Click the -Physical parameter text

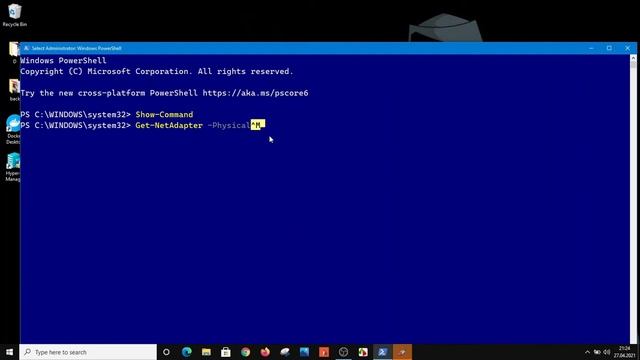[229, 125]
